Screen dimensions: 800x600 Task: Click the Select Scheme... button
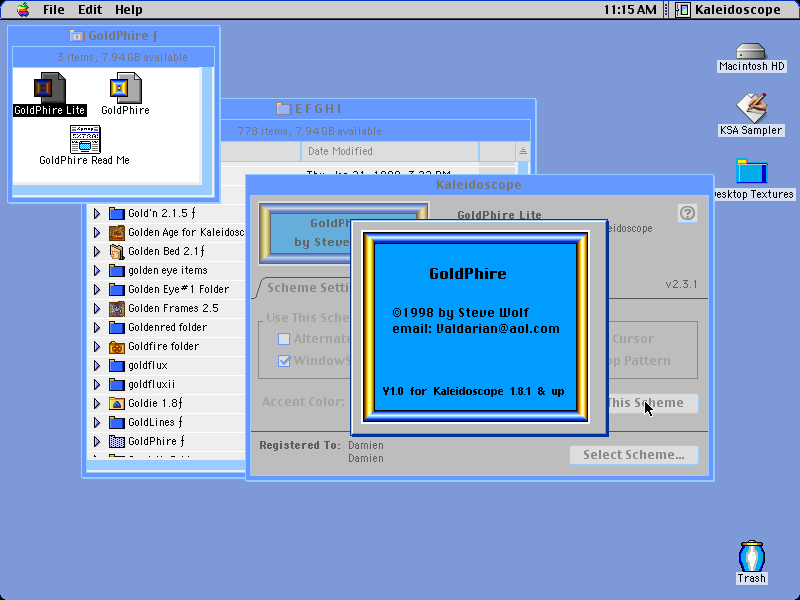[634, 455]
